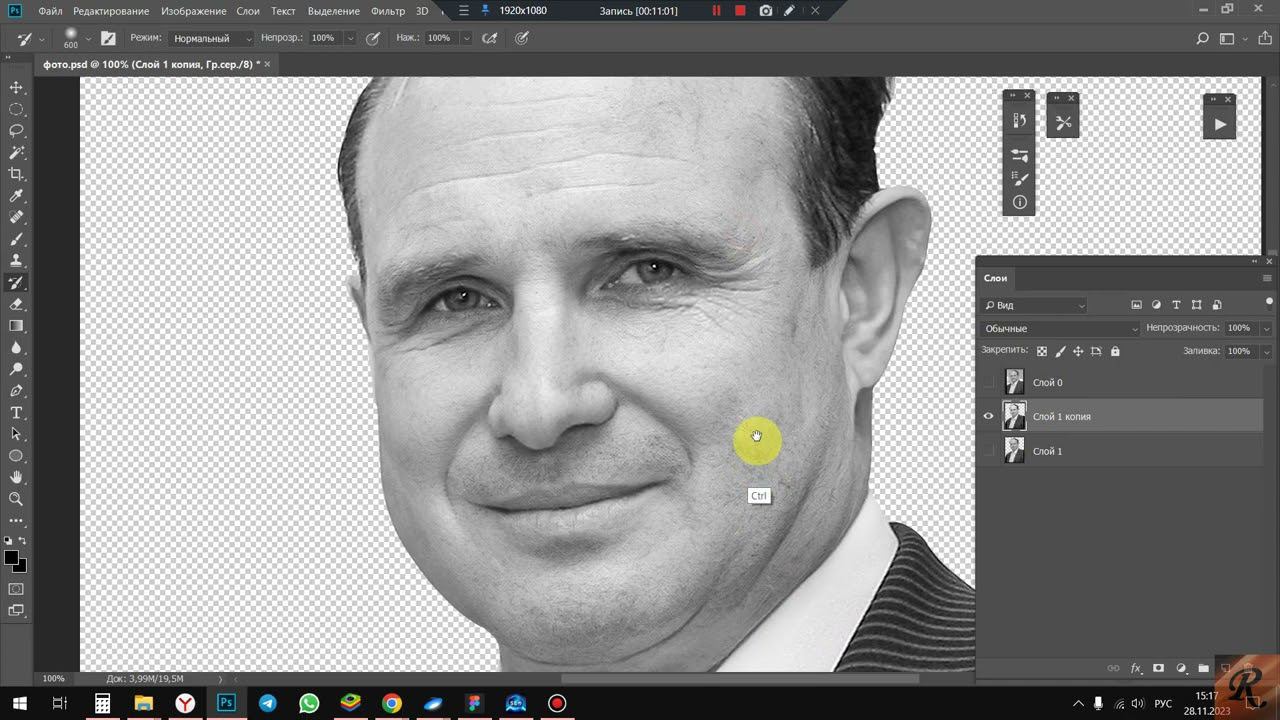The image size is (1280, 720).
Task: Open the Режим blending mode dropdown
Action: [x=211, y=38]
